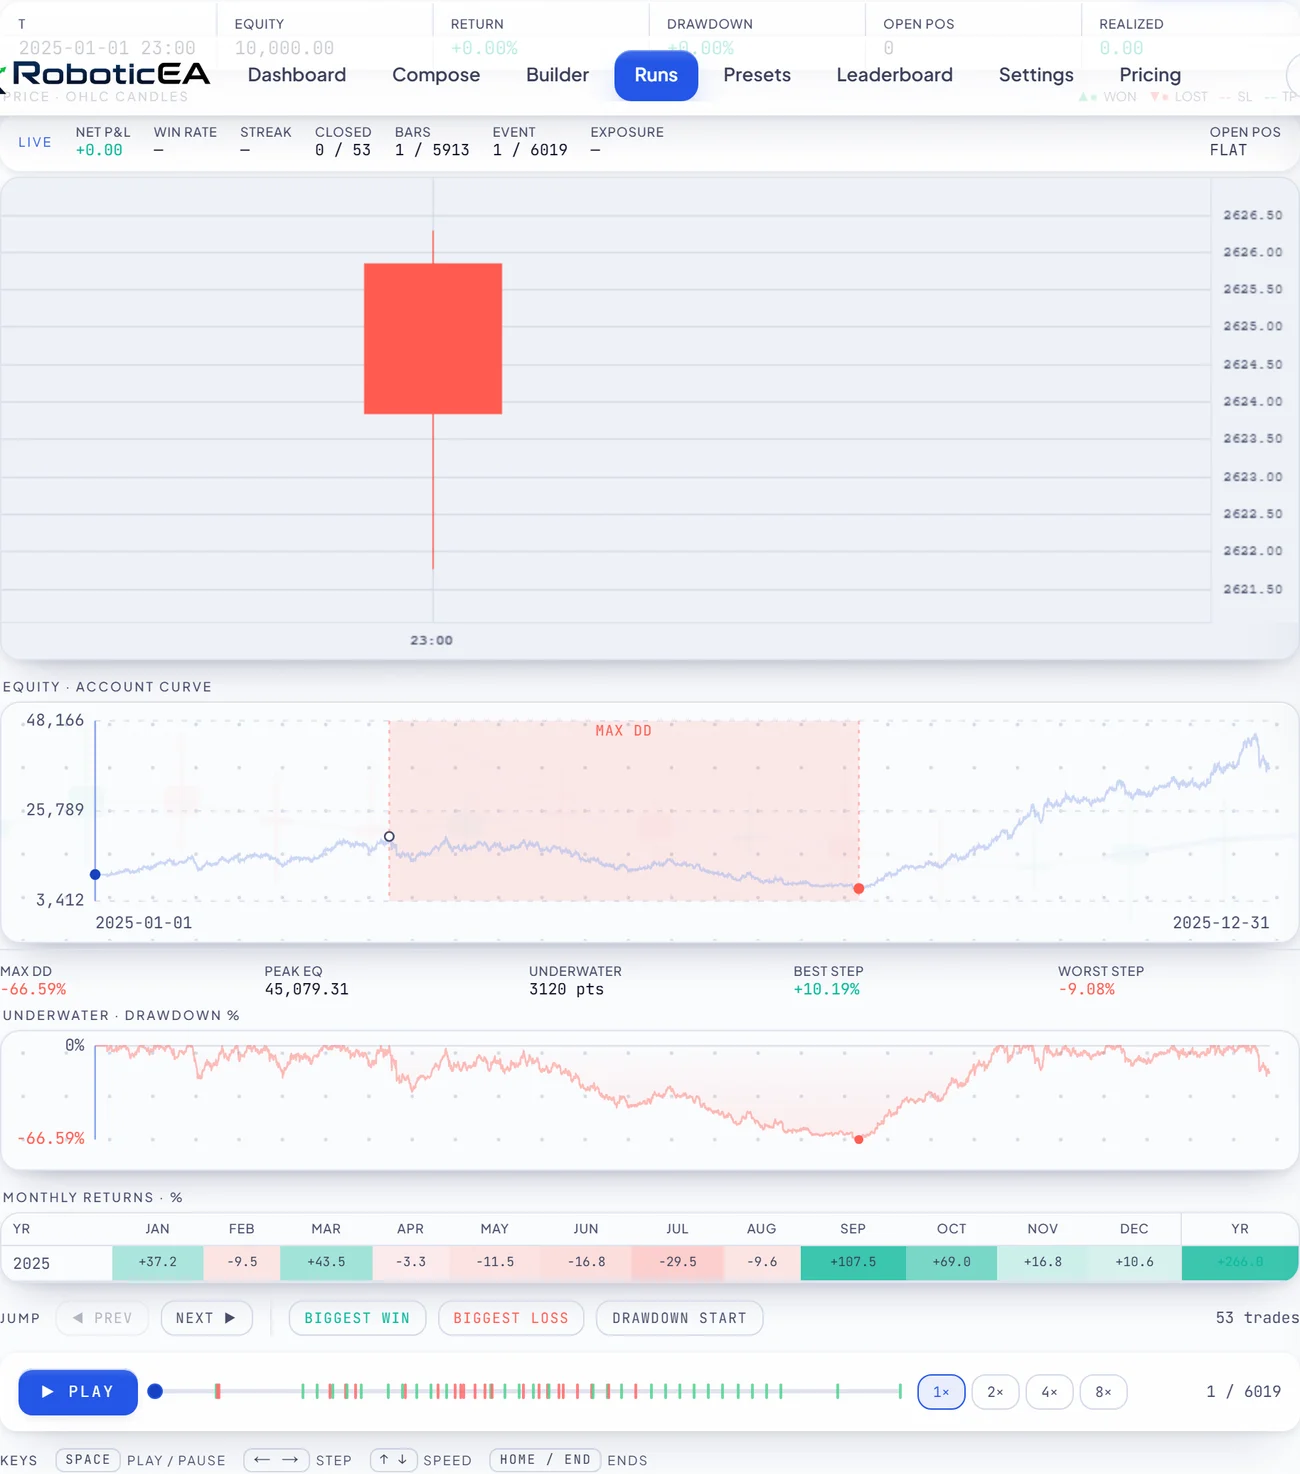Click the red candlestick on price chart
Viewport: 1300px width, 1474px height.
pos(433,338)
